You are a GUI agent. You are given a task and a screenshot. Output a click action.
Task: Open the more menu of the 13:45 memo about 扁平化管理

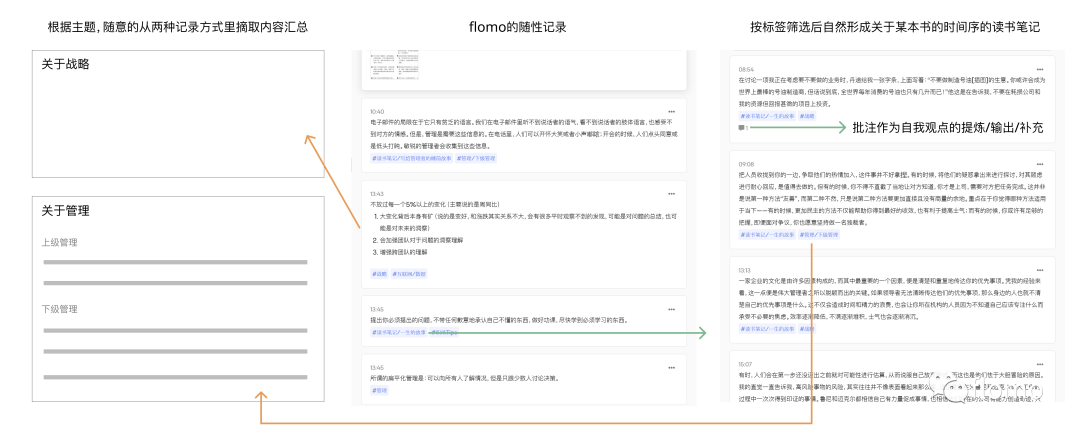tap(671, 368)
